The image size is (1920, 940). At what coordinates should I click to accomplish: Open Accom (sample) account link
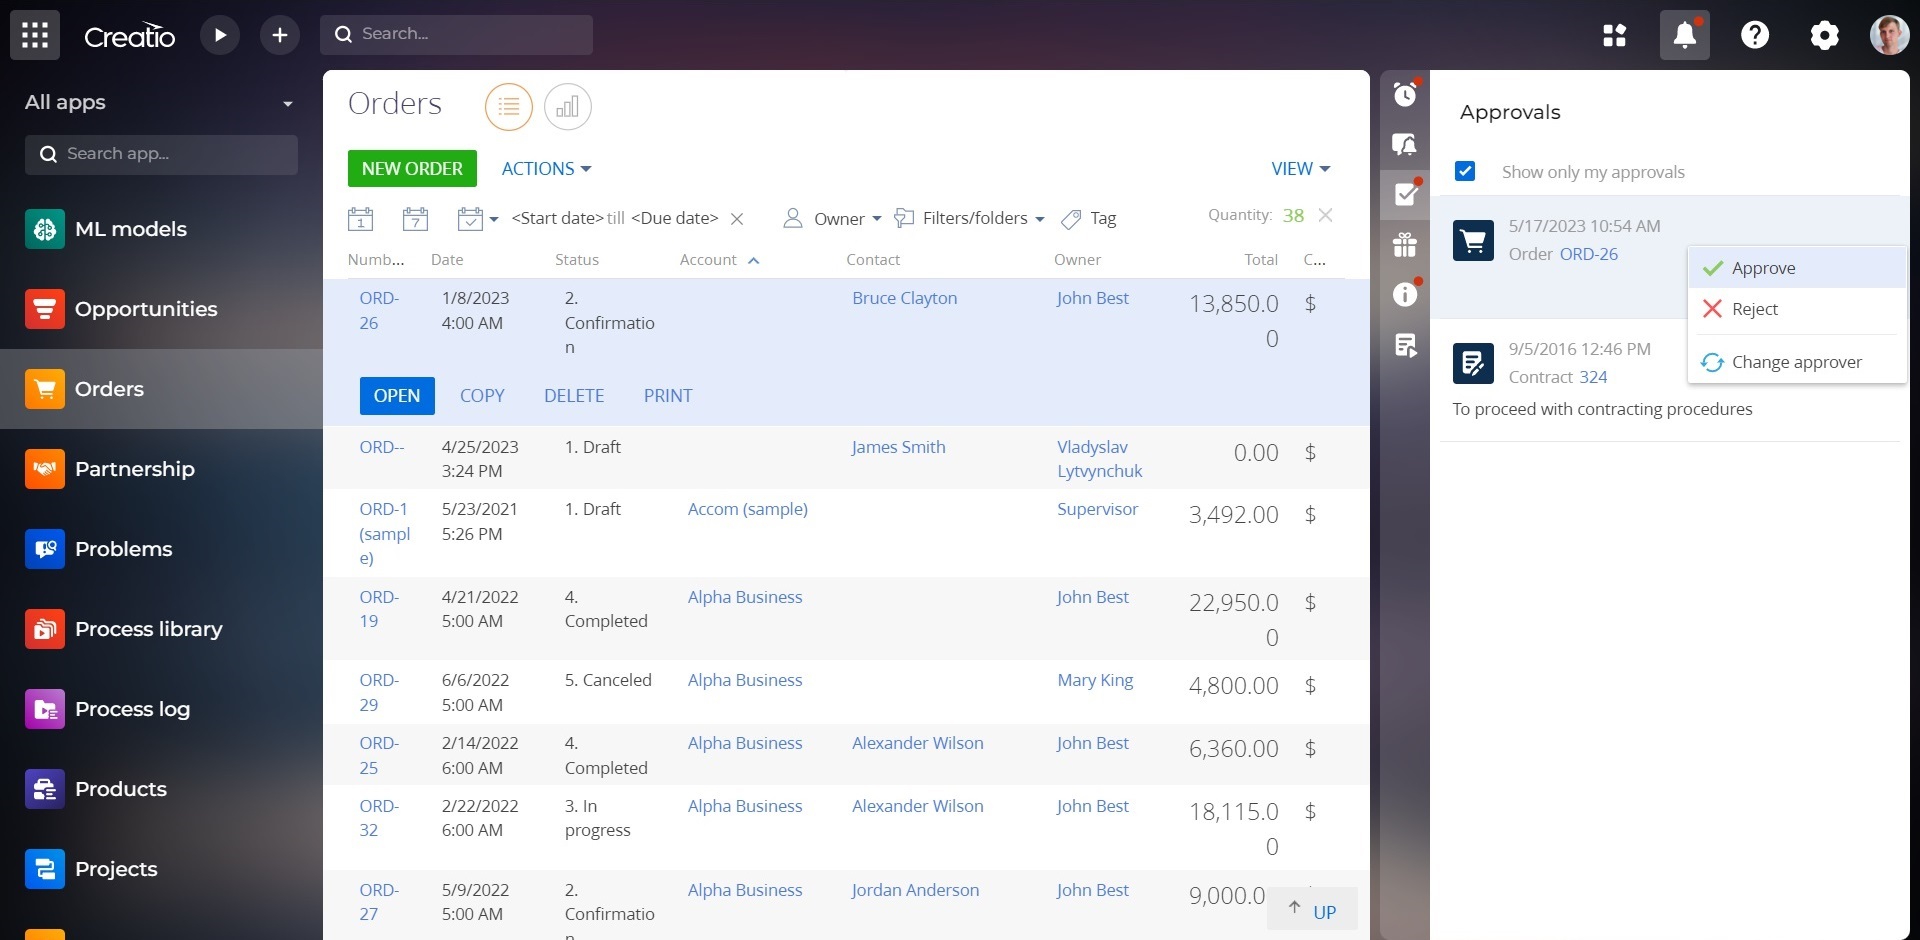point(747,509)
